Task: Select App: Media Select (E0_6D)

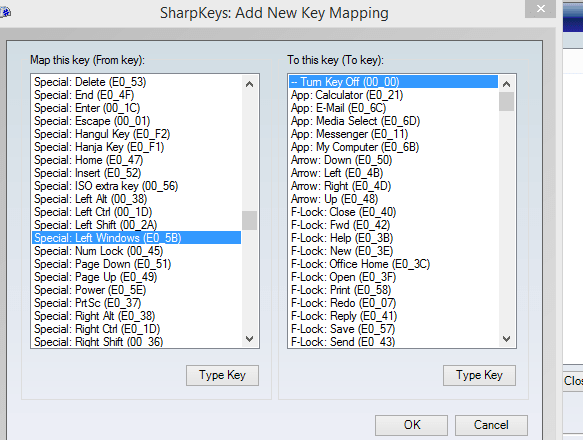Action: [393, 121]
